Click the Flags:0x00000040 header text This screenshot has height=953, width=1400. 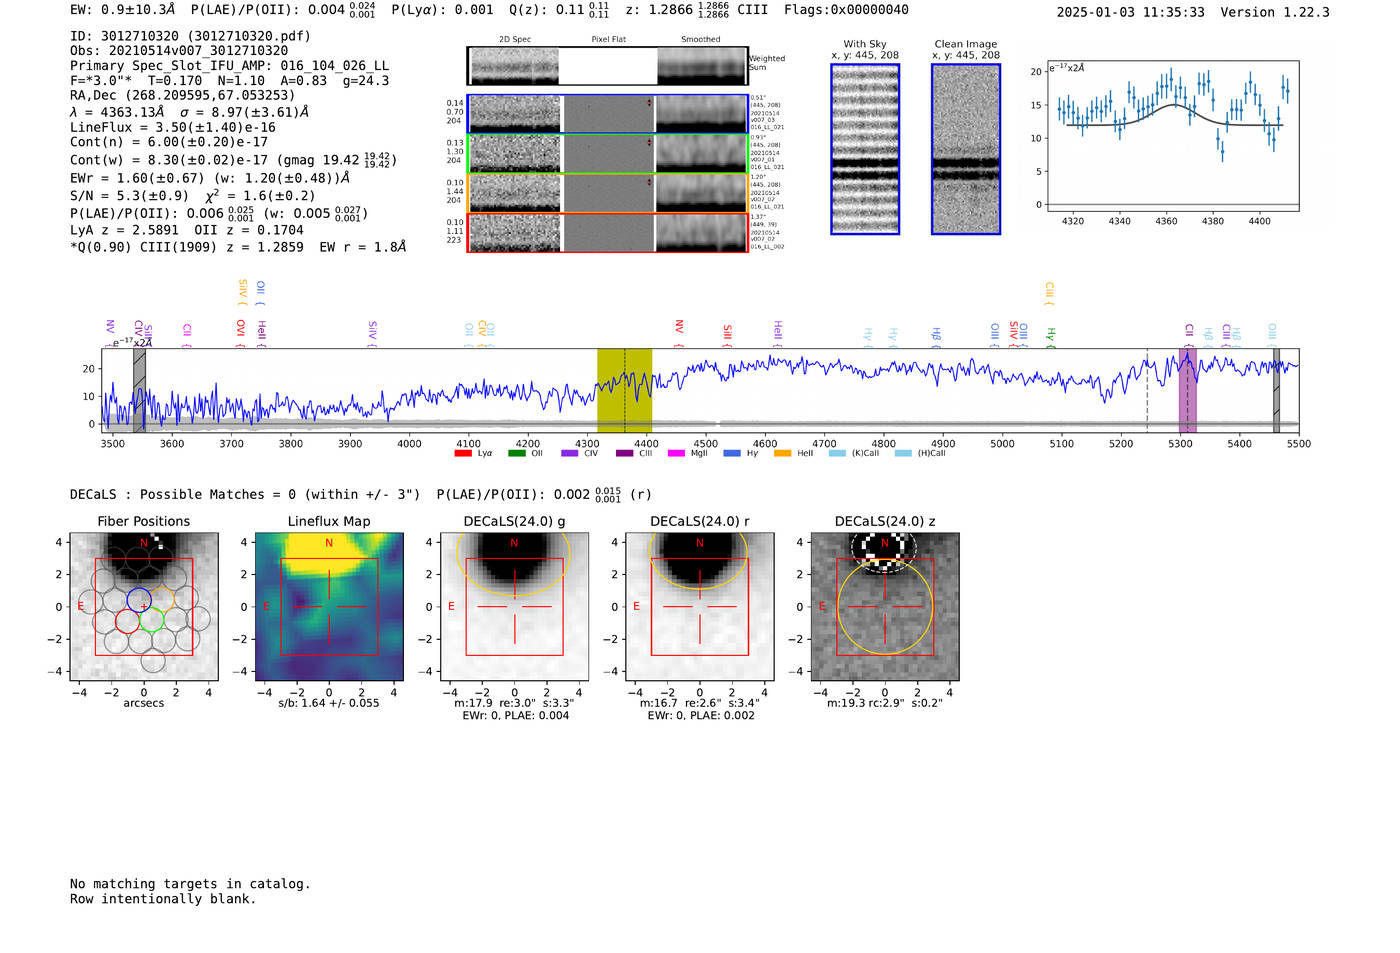coord(846,10)
